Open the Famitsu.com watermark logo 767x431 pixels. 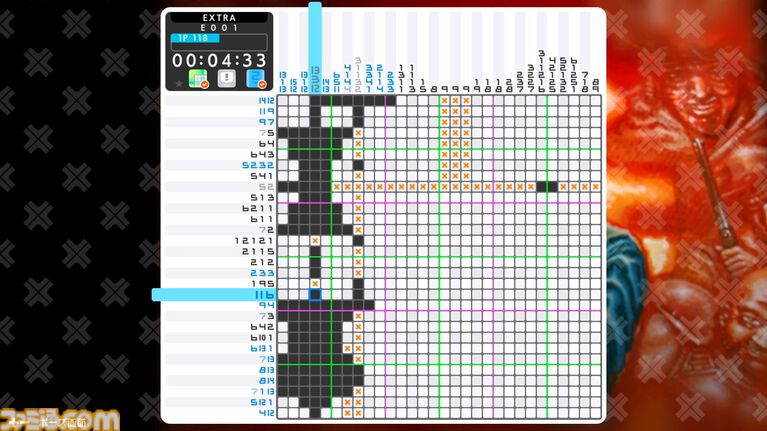60,420
